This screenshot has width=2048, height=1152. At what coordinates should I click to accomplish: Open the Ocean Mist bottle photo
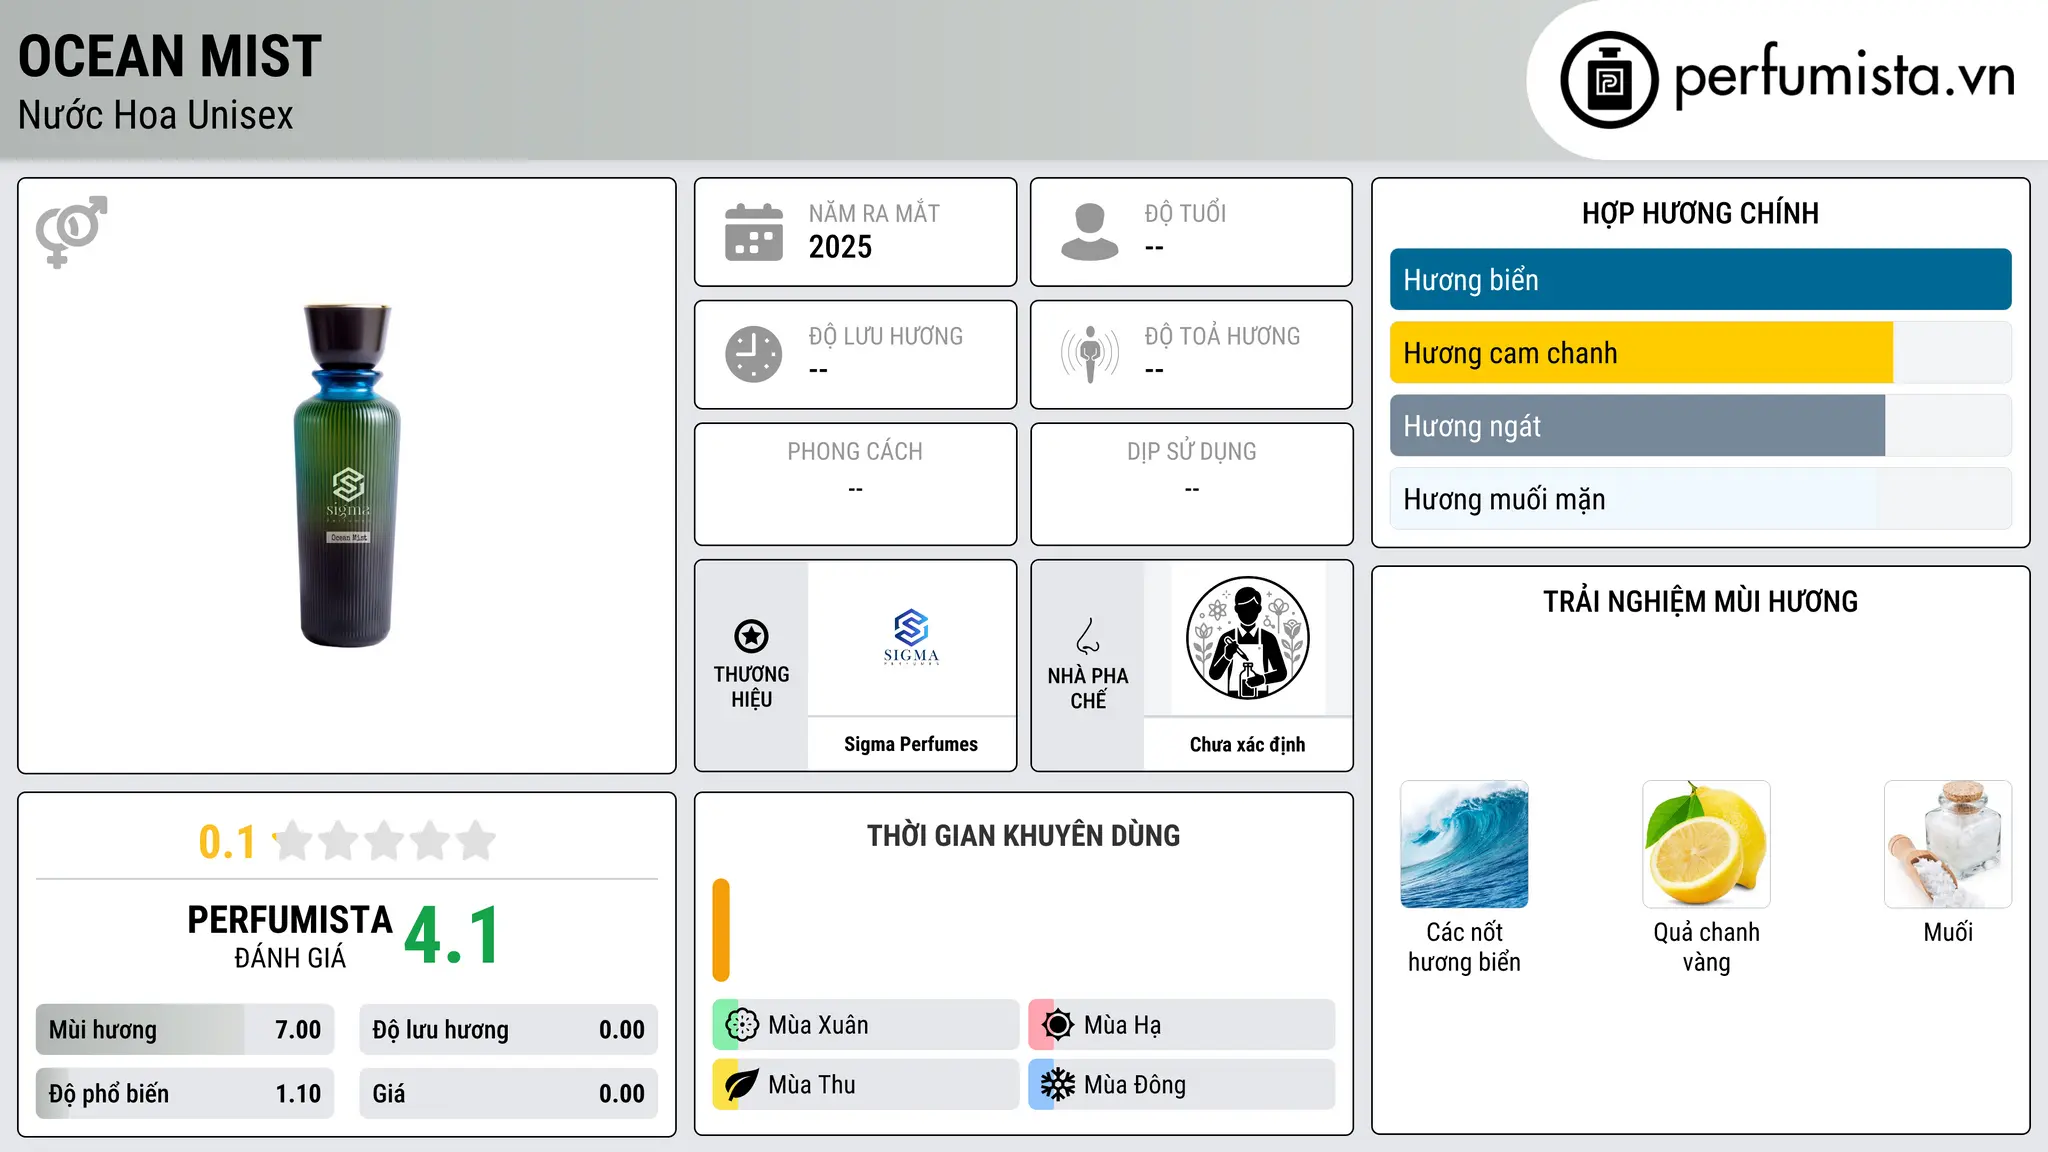(347, 476)
